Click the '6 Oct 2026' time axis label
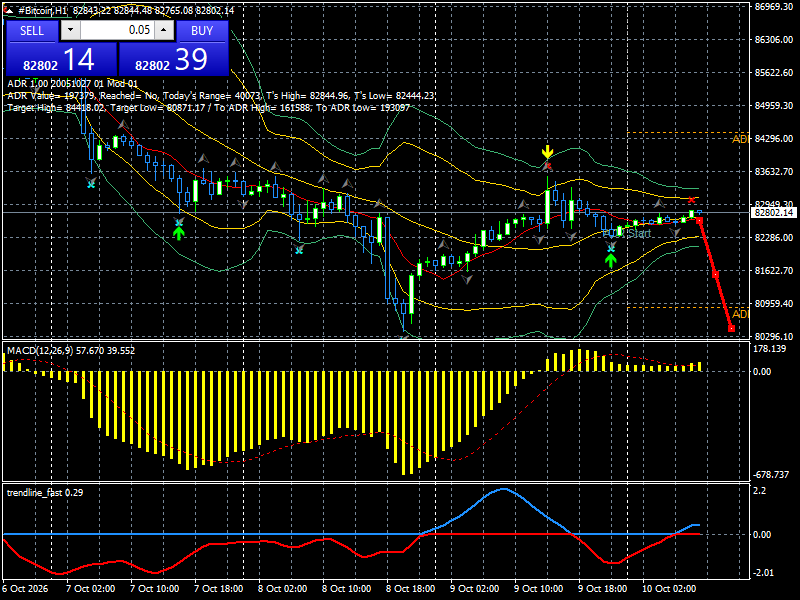 (x=26, y=589)
